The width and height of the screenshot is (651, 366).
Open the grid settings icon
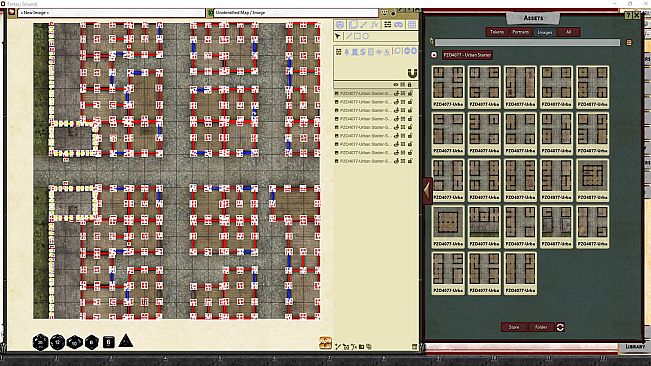click(x=412, y=25)
